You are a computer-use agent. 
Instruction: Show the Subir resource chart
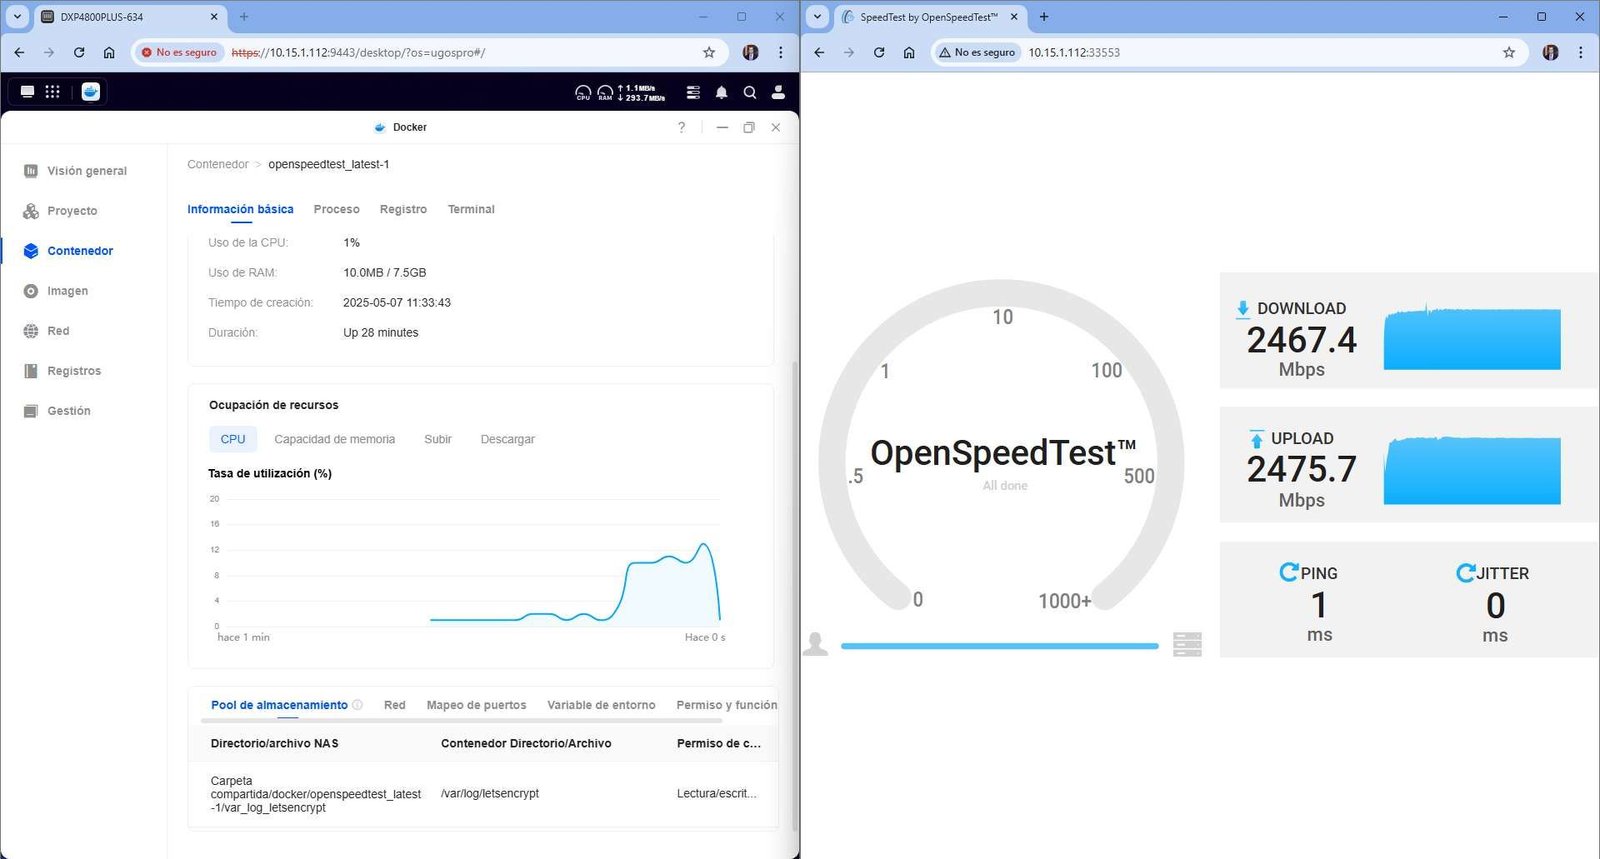438,439
